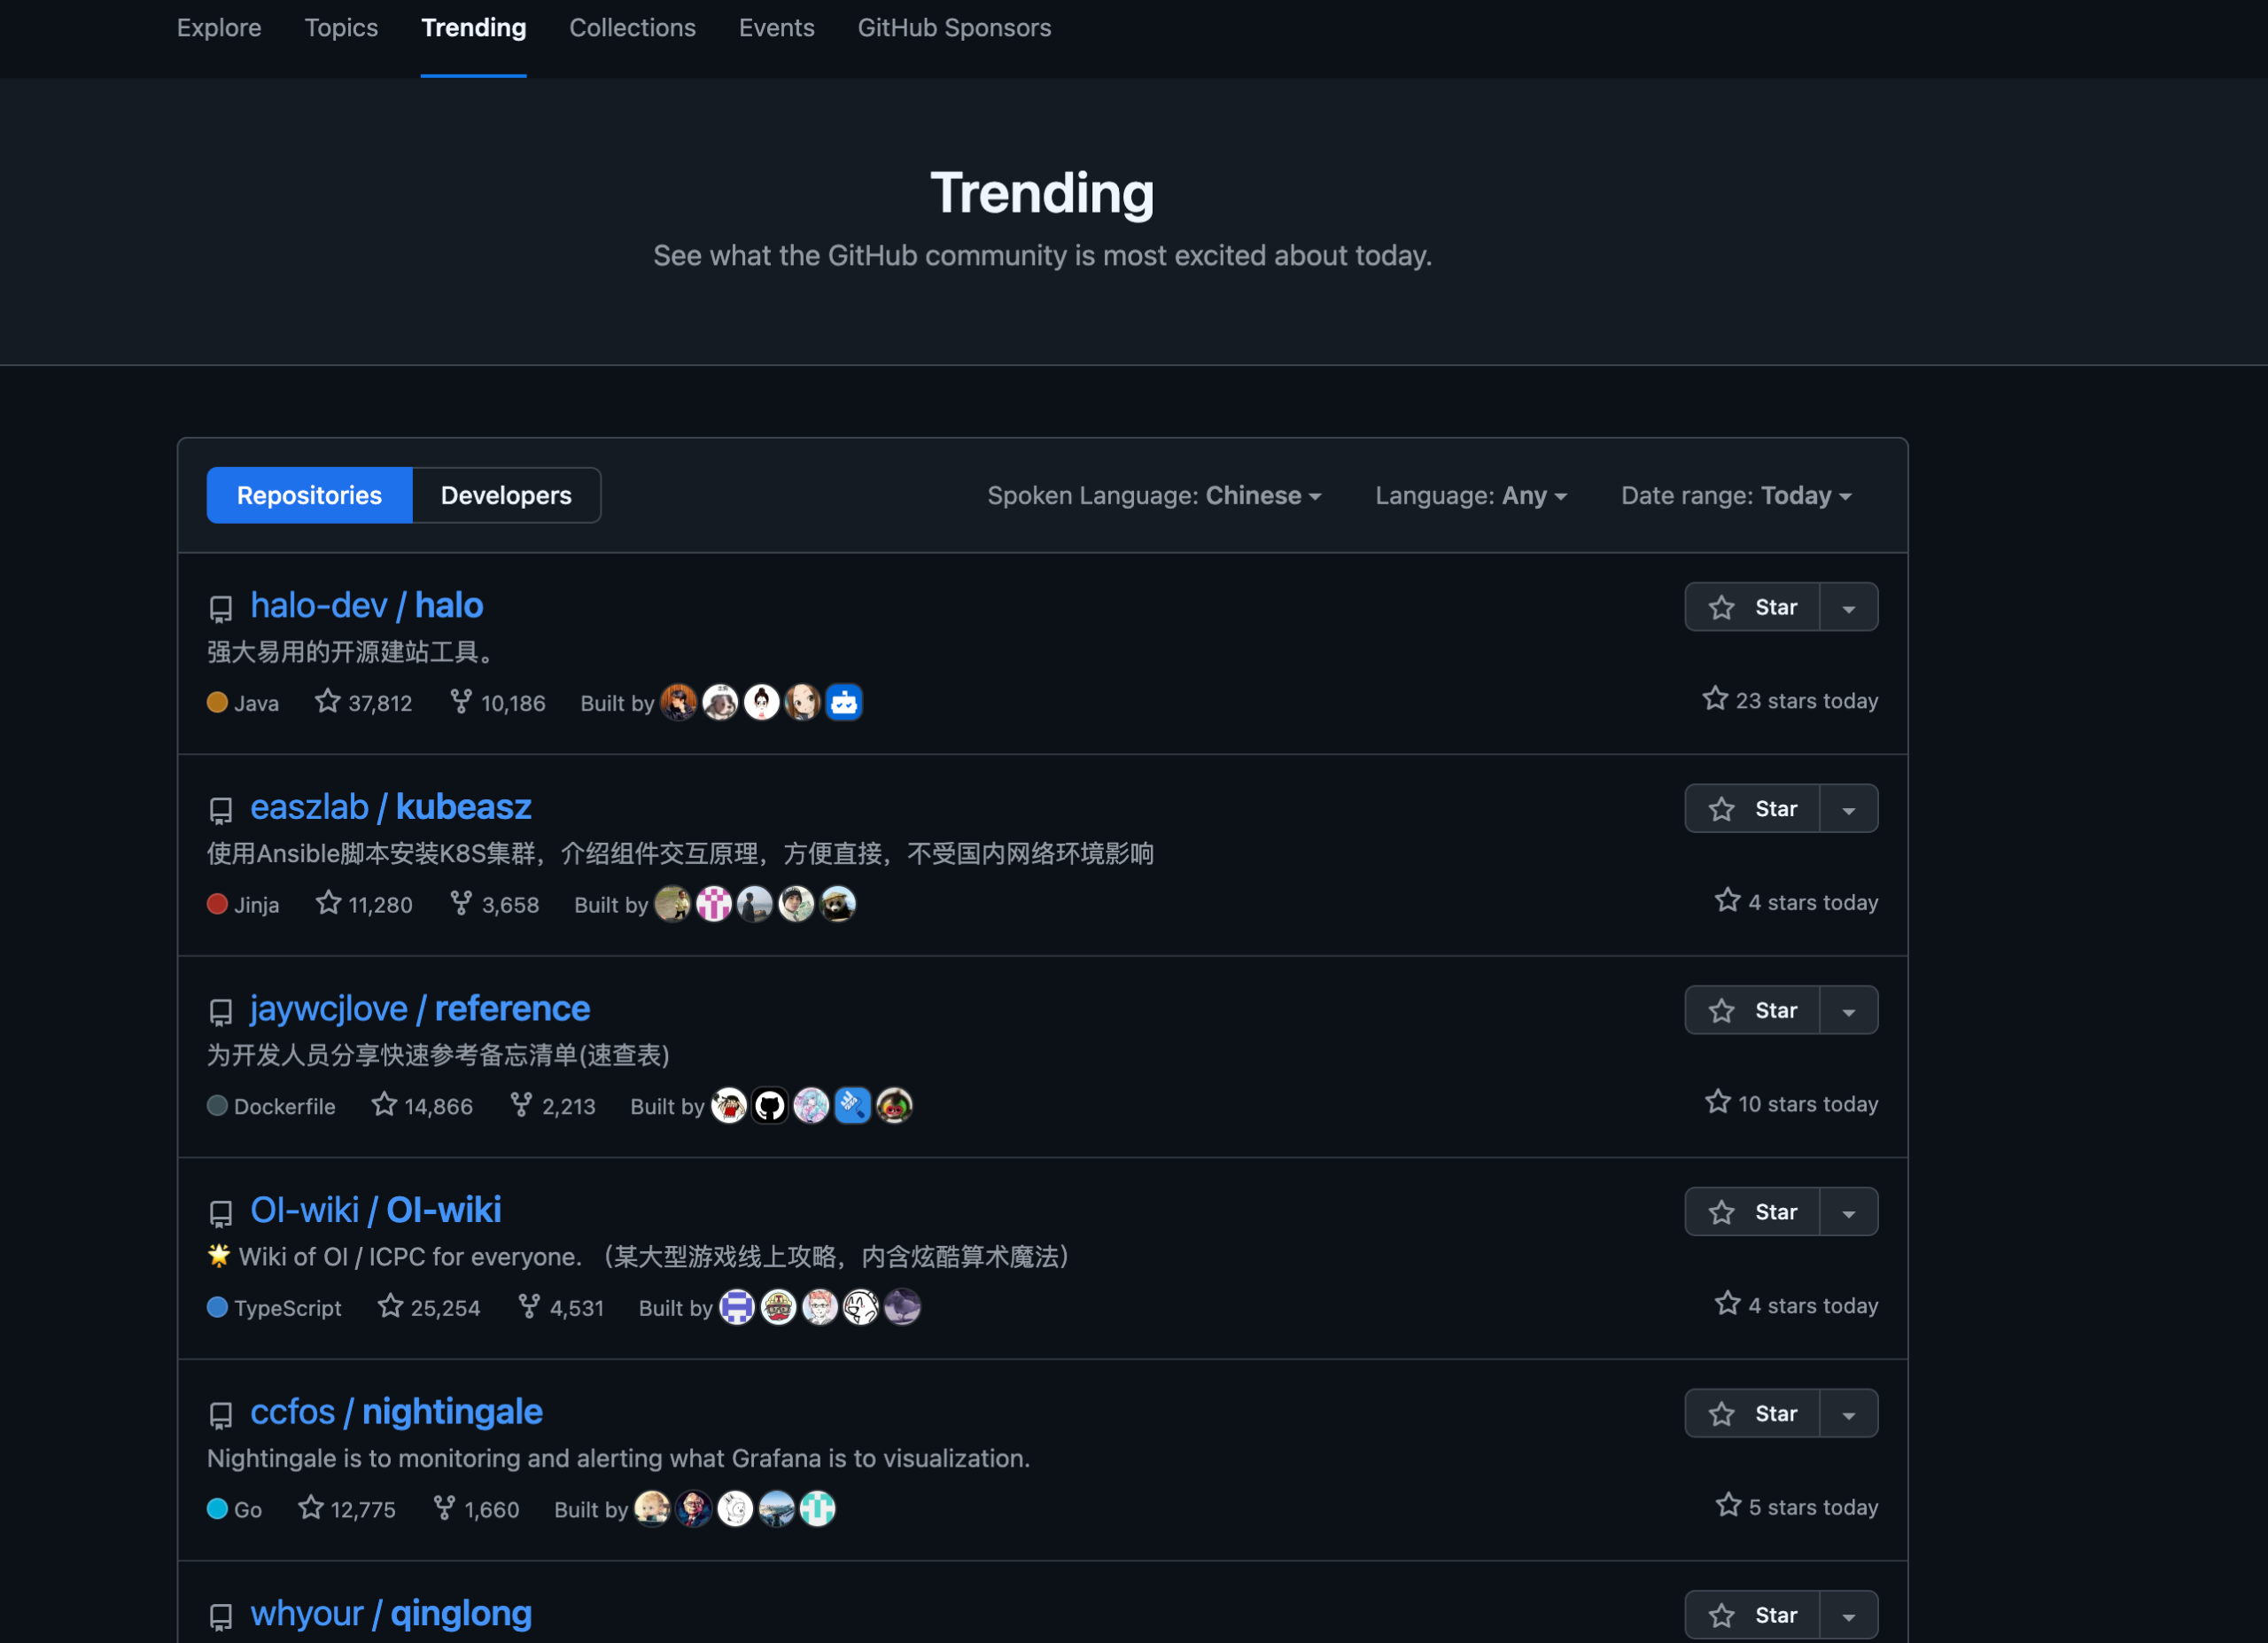This screenshot has height=1643, width=2268.
Task: Open the Spoken Language: Chinese dropdown
Action: pos(1154,496)
